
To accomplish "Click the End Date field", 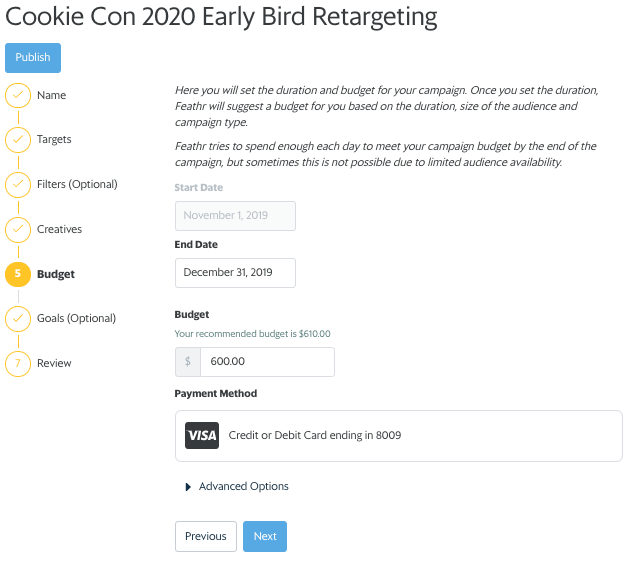I will tap(235, 273).
